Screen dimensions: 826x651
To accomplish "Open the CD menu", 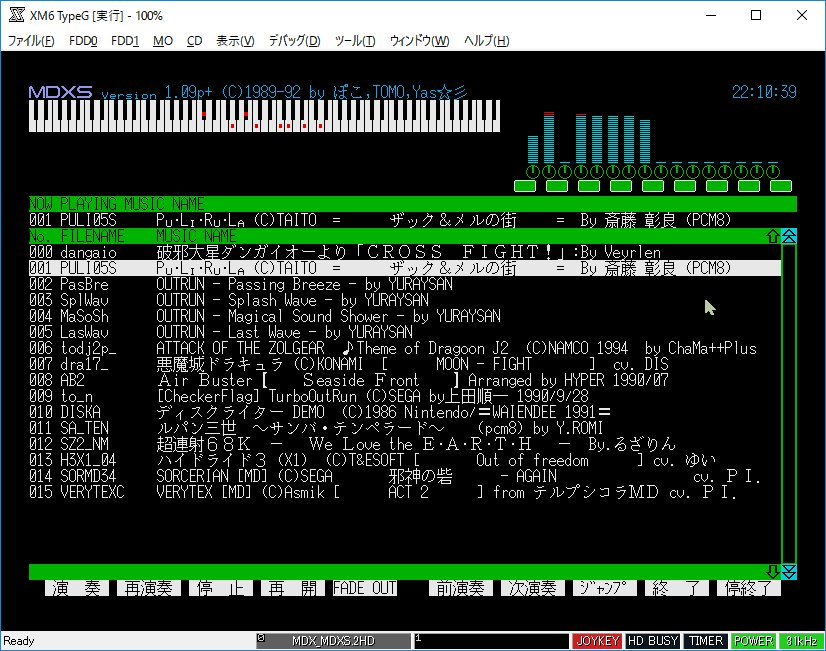I will pyautogui.click(x=194, y=41).
